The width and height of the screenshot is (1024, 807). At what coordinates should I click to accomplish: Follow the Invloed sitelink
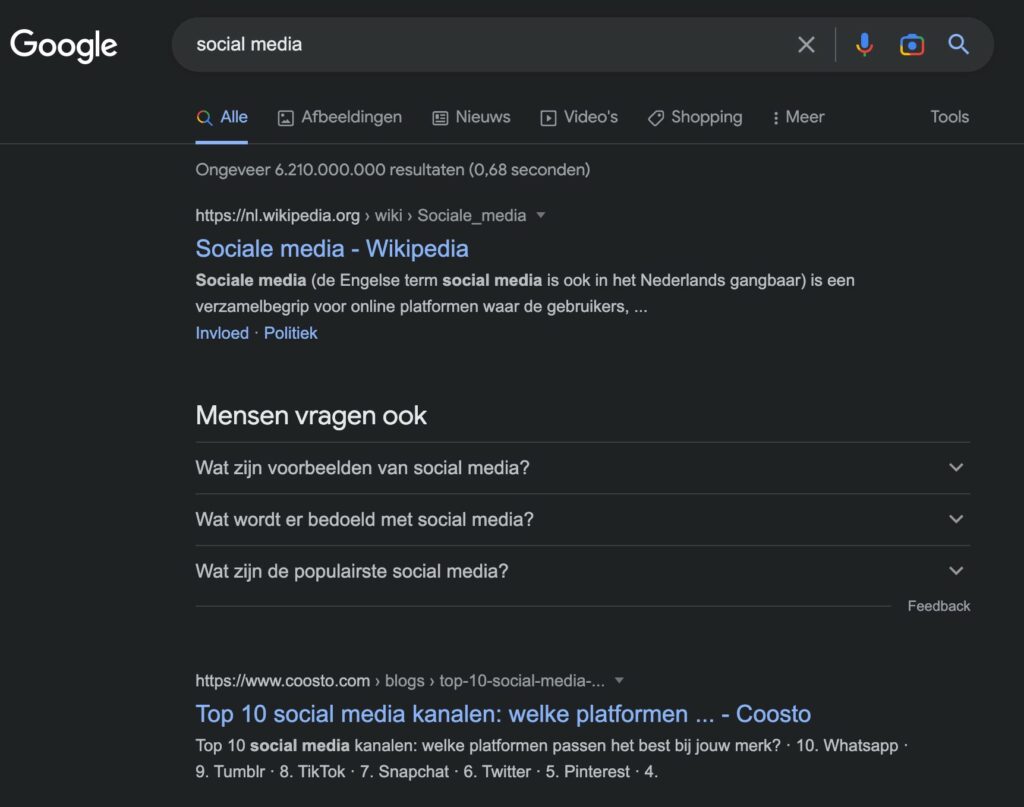222,333
